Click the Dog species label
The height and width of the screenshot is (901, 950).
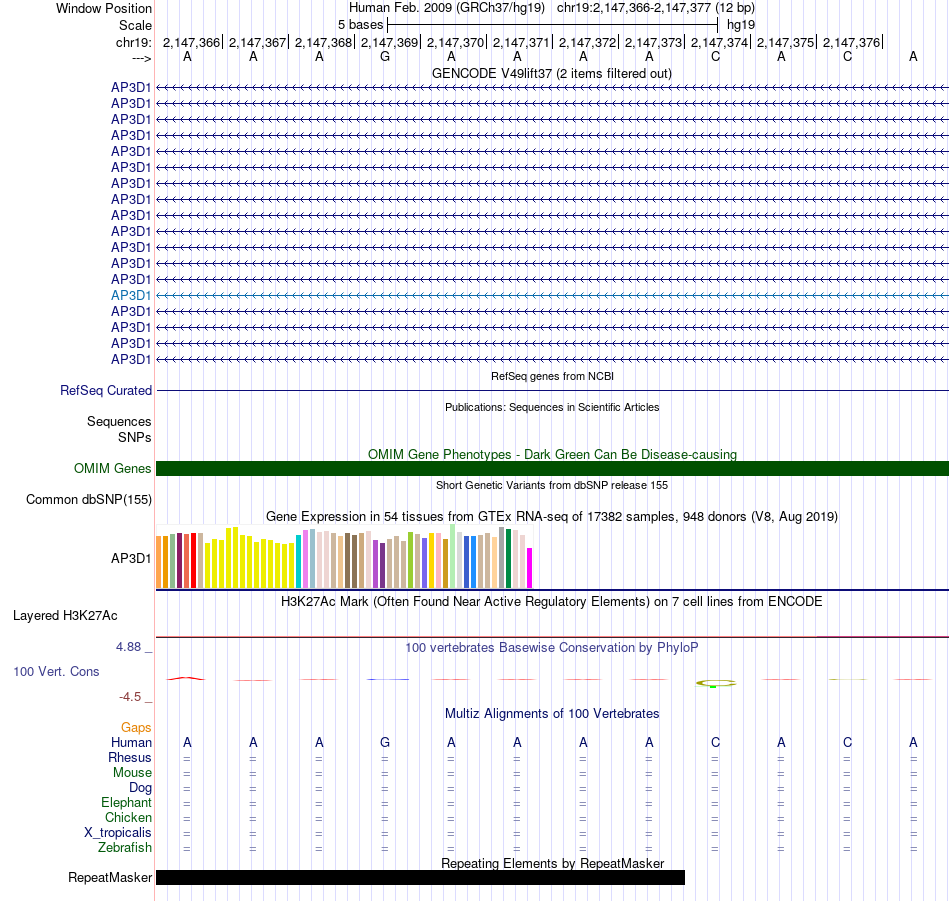tap(140, 788)
